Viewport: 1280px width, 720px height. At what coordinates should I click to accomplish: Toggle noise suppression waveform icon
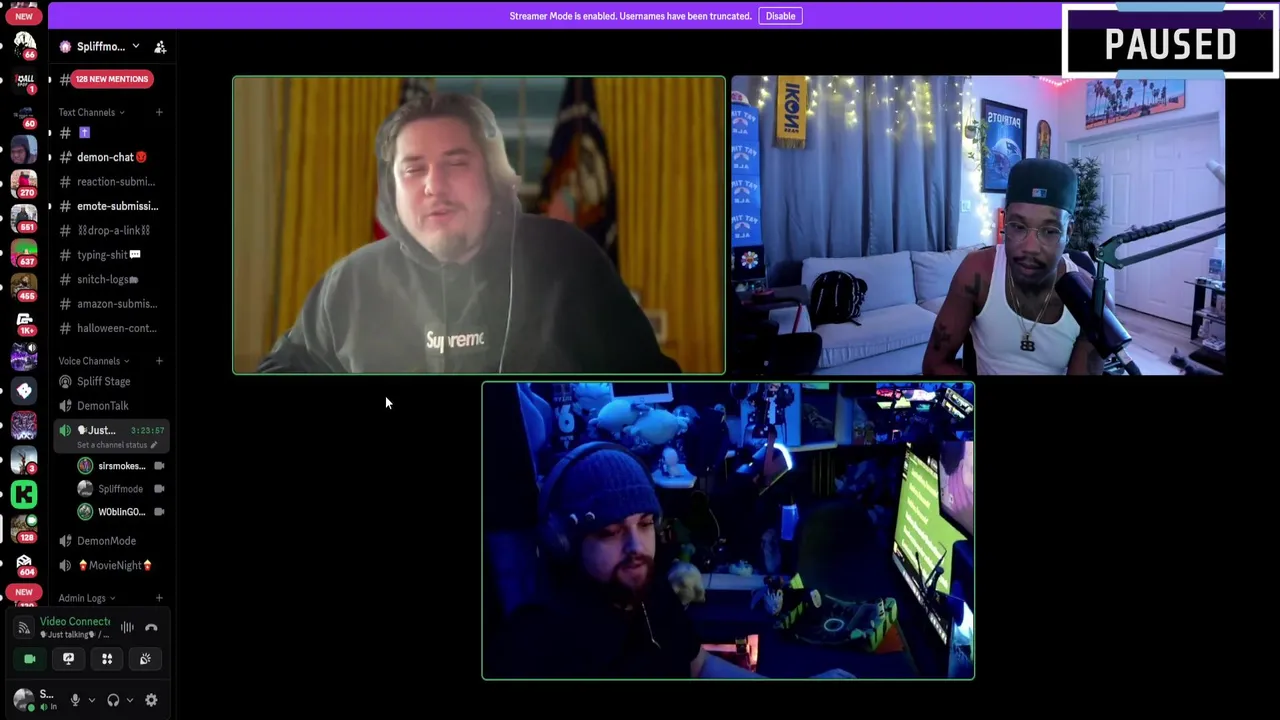pyautogui.click(x=127, y=628)
